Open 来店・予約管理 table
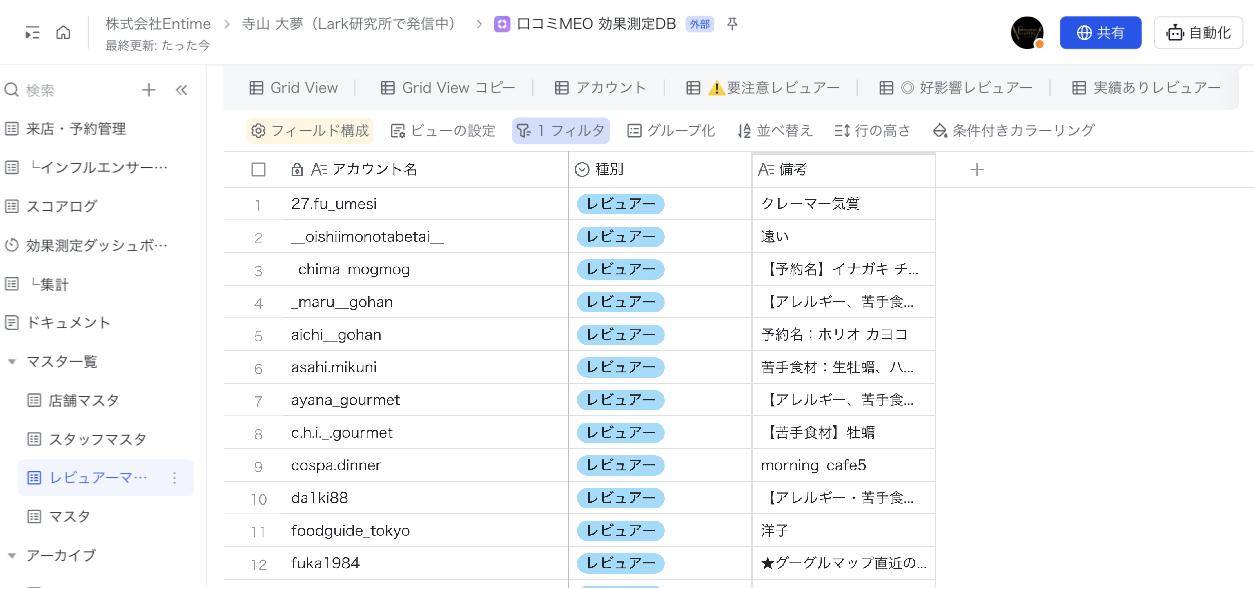This screenshot has height=589, width=1254. [x=65, y=129]
